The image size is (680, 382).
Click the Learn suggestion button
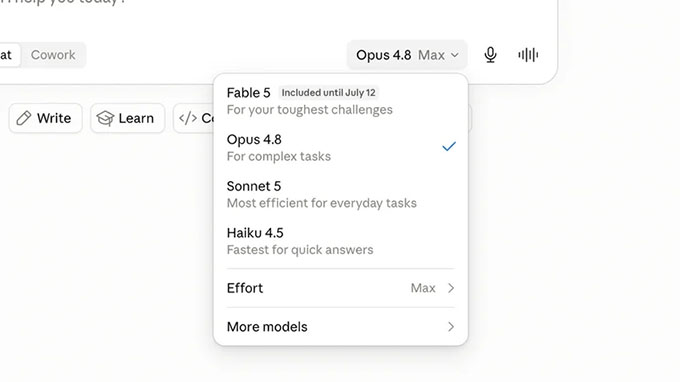pyautogui.click(x=128, y=118)
